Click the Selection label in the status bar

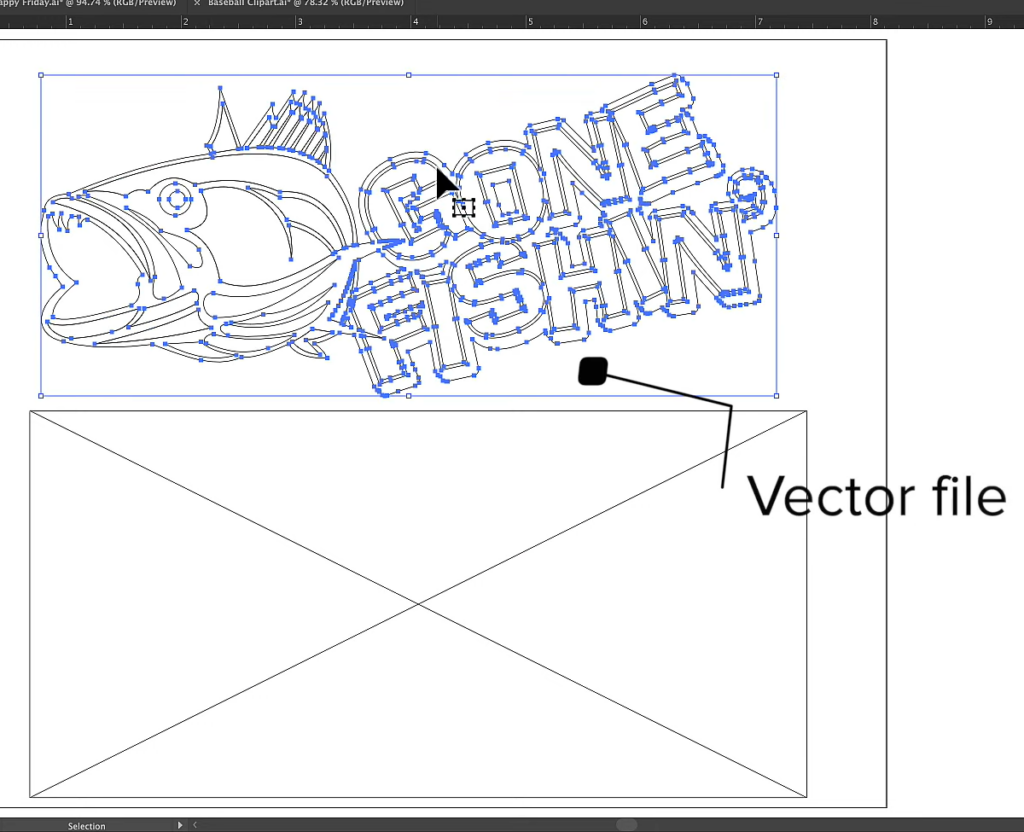click(86, 826)
